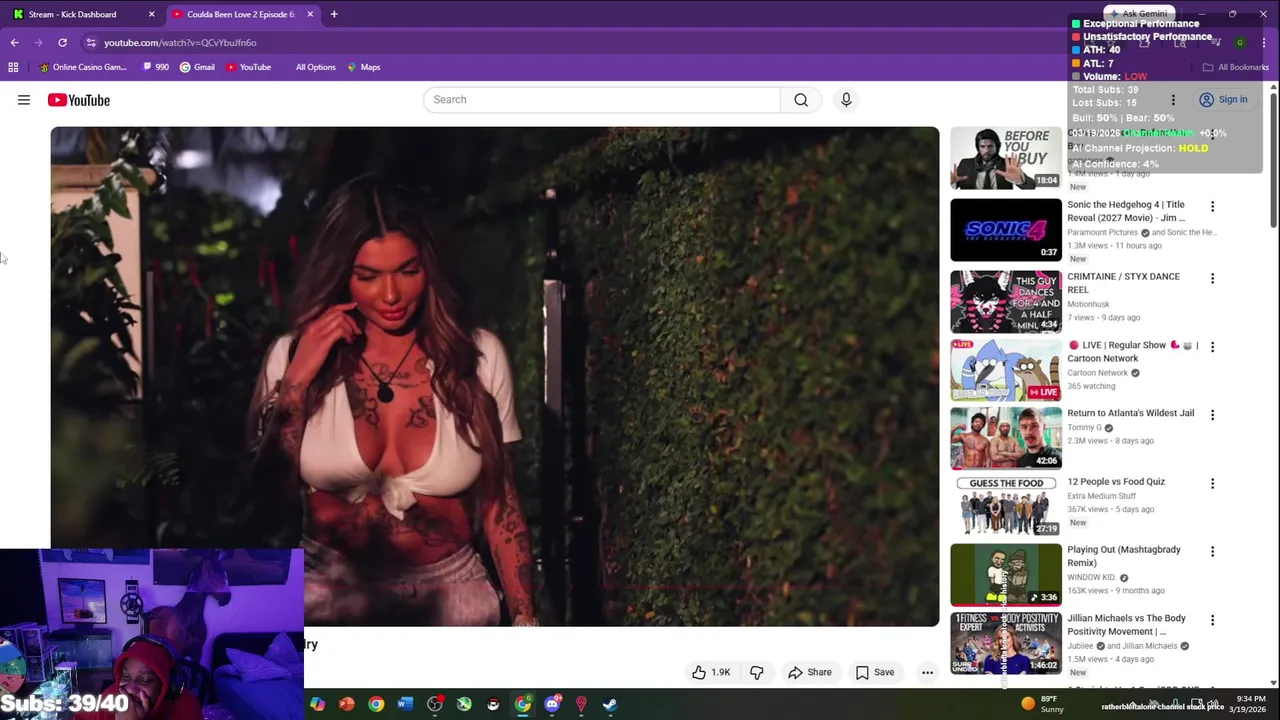Open Online Casino Games bookmark
1280x720 pixels.
pyautogui.click(x=83, y=67)
